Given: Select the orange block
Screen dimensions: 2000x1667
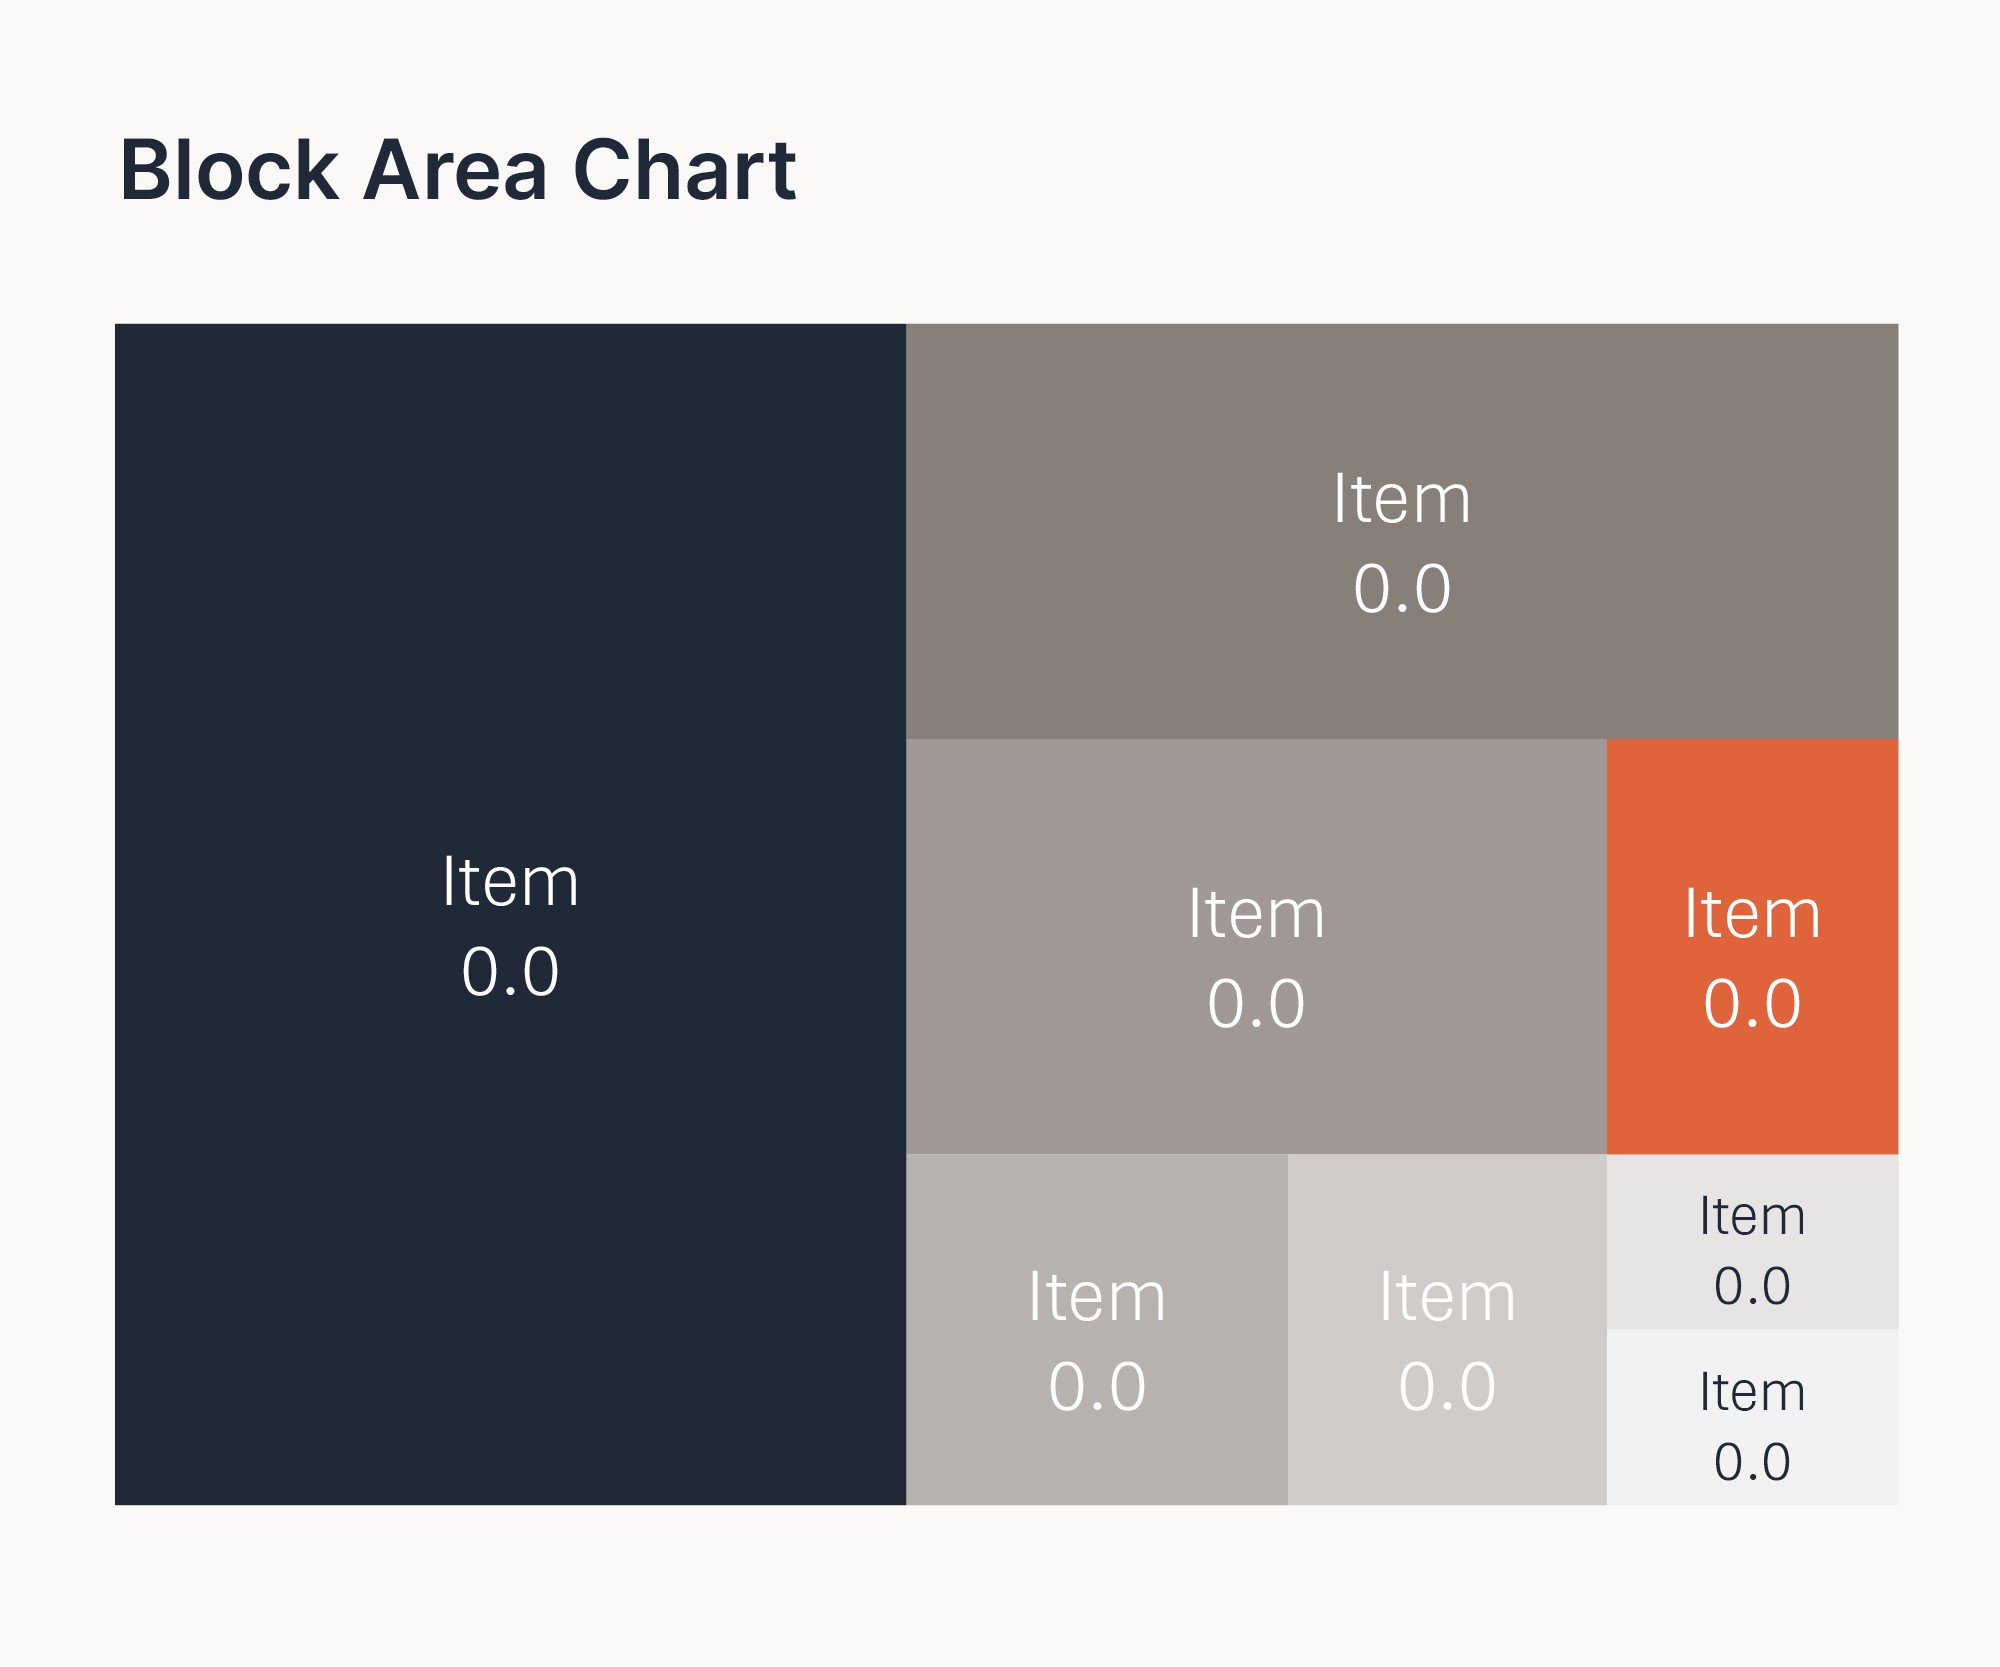Looking at the screenshot, I should point(1752,947).
